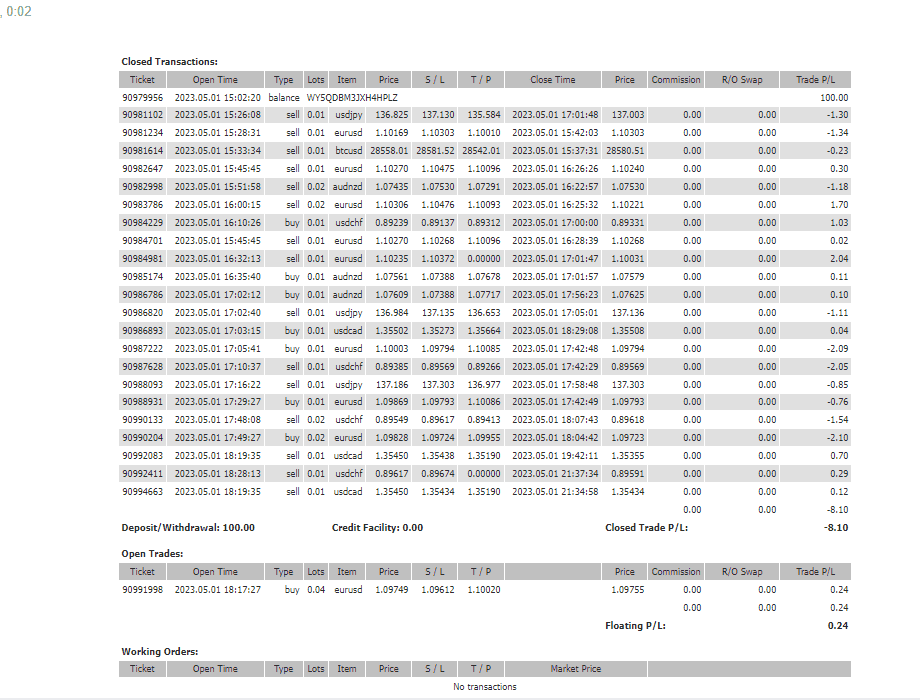This screenshot has height=700, width=920.
Task: Select the Closed Transactions heading
Action: (170, 62)
